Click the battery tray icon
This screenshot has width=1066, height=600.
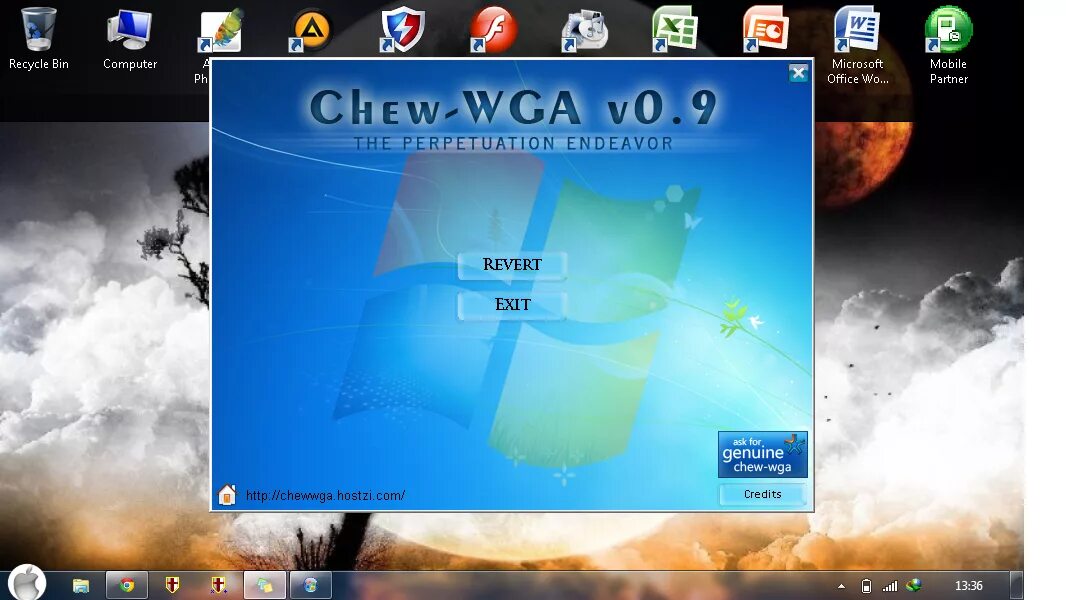pyautogui.click(x=865, y=586)
